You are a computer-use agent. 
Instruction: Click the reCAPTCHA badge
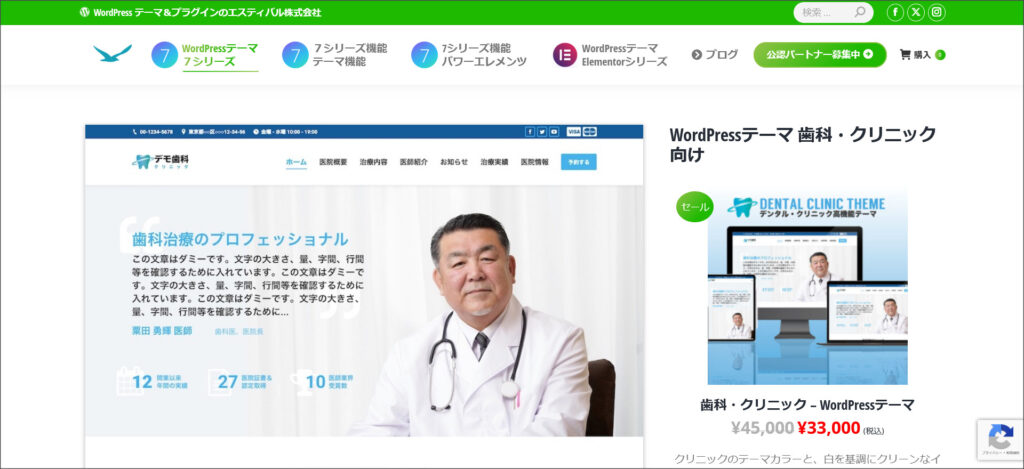coord(999,439)
